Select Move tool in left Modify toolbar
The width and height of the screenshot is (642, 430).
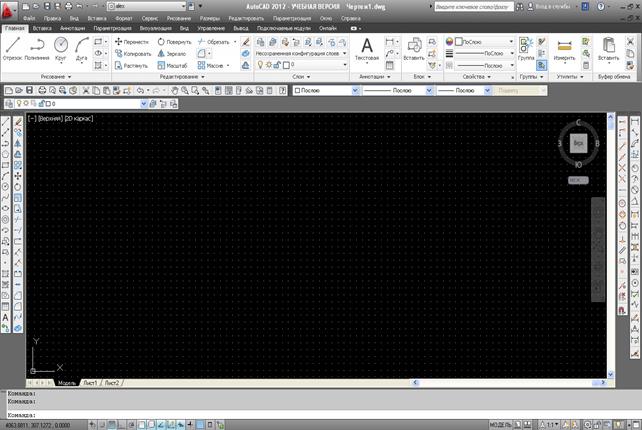point(18,176)
